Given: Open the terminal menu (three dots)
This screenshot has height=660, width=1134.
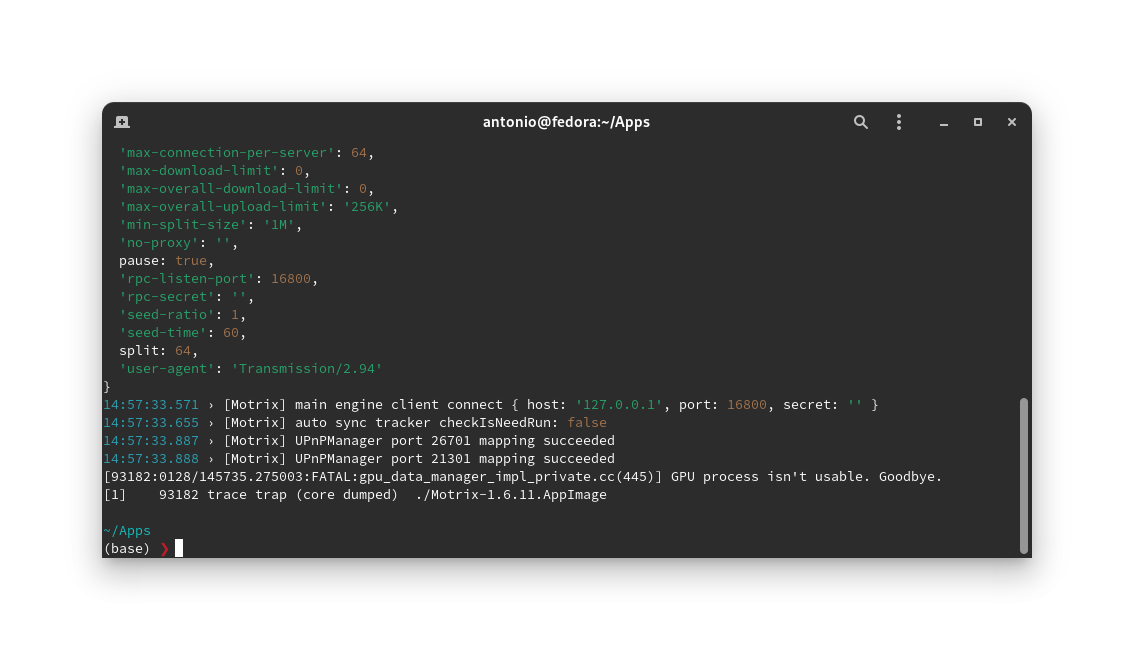Looking at the screenshot, I should 899,121.
